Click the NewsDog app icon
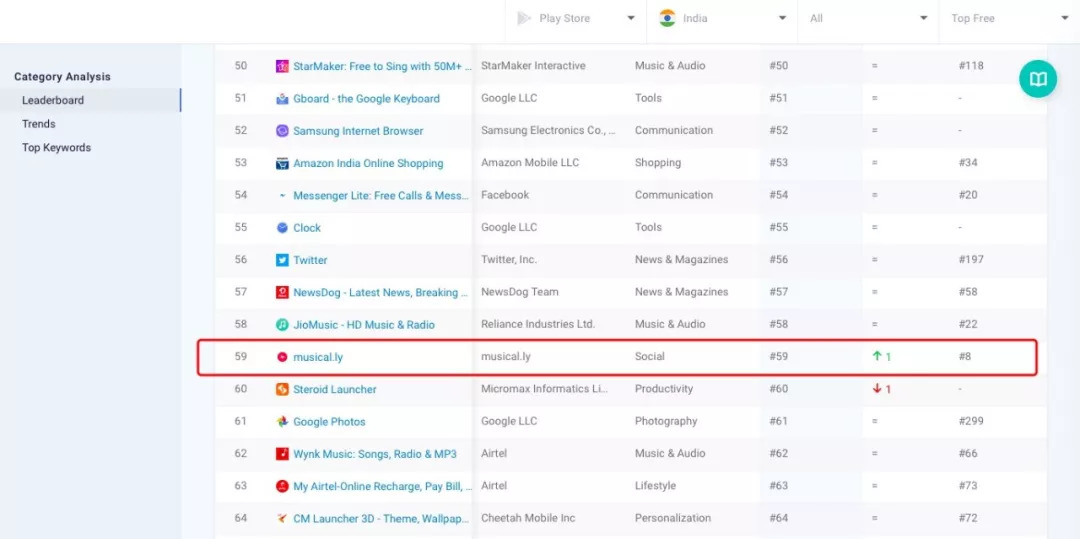Image resolution: width=1080 pixels, height=539 pixels. (282, 293)
